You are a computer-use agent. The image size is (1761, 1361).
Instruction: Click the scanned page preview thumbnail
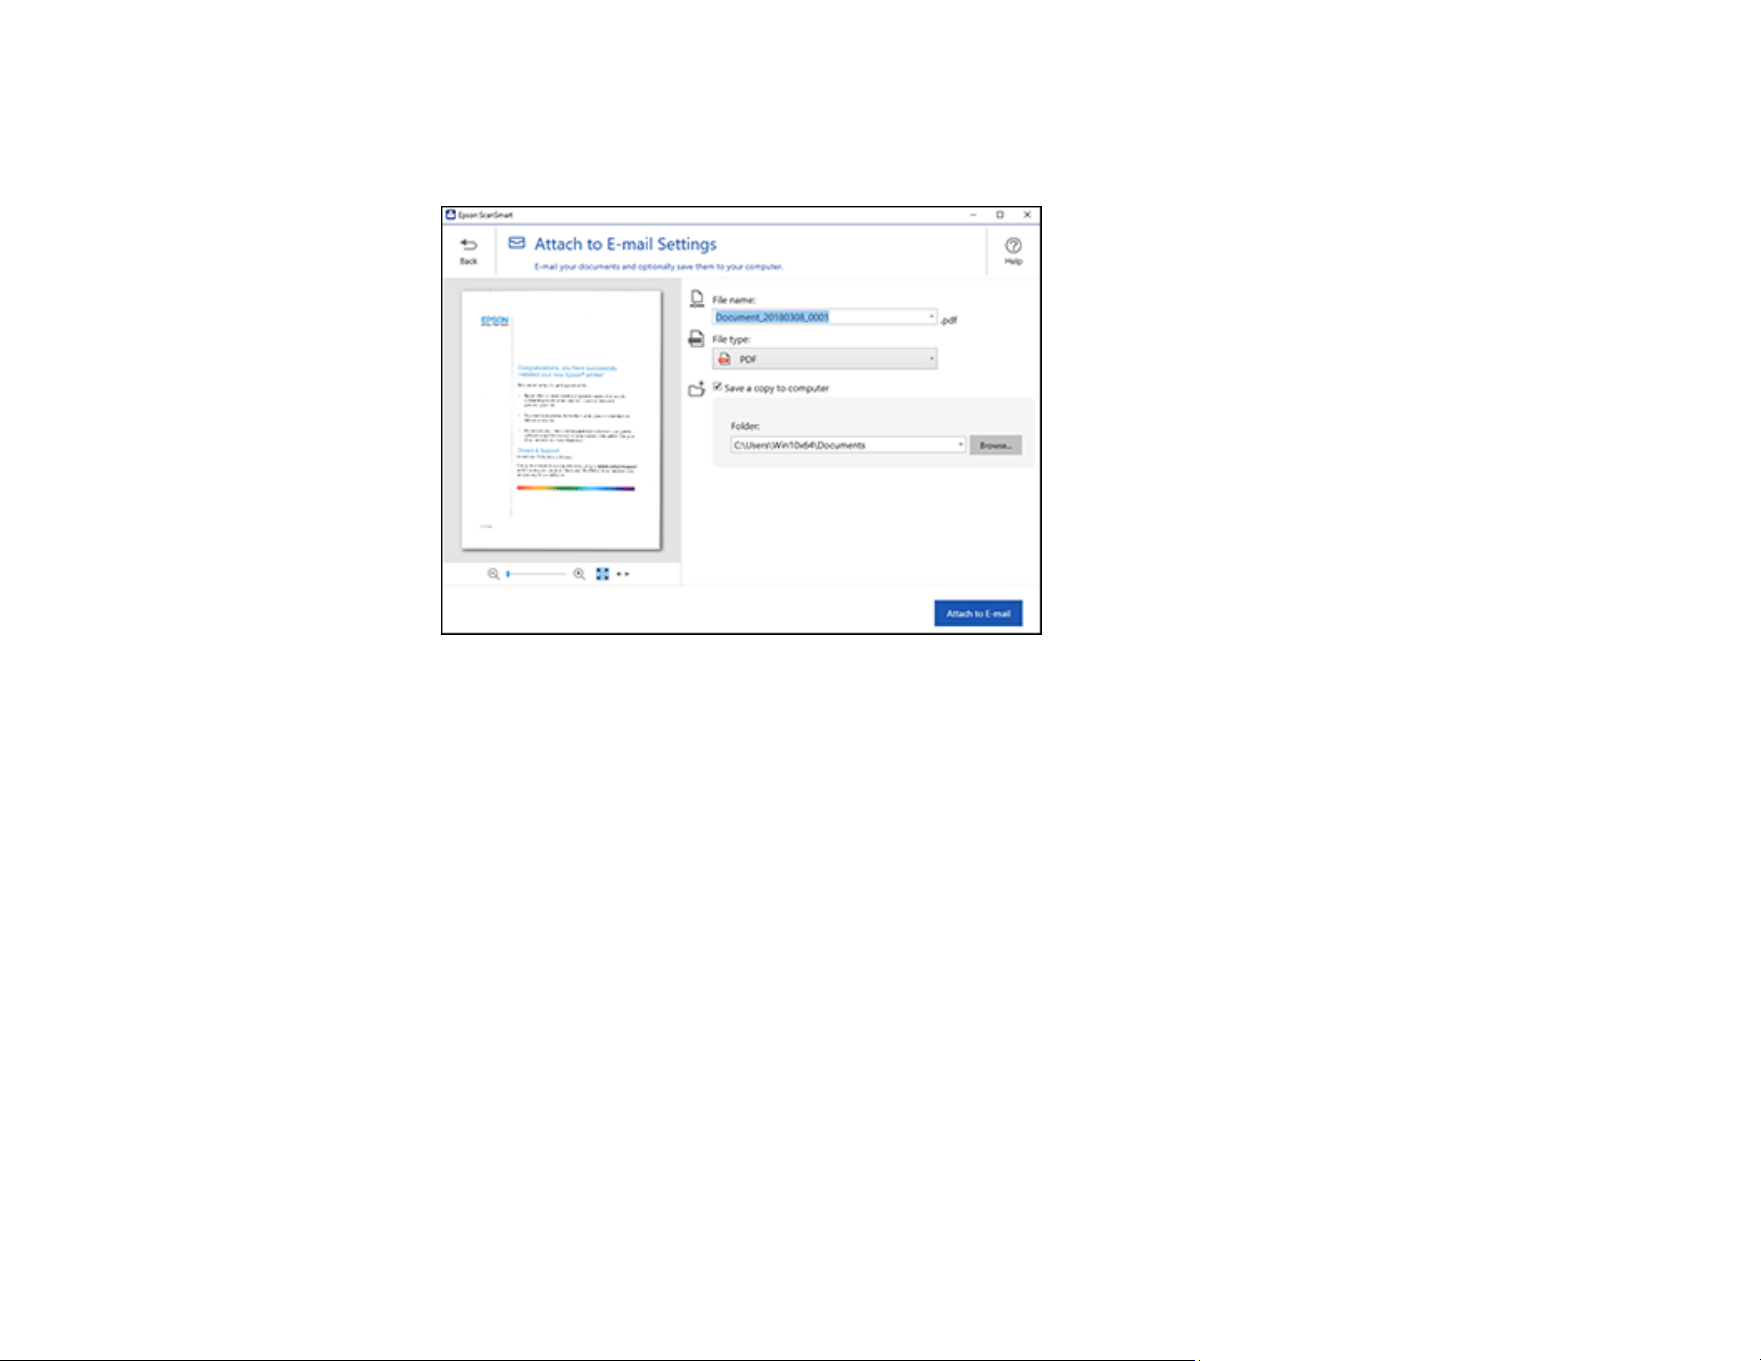pos(561,420)
